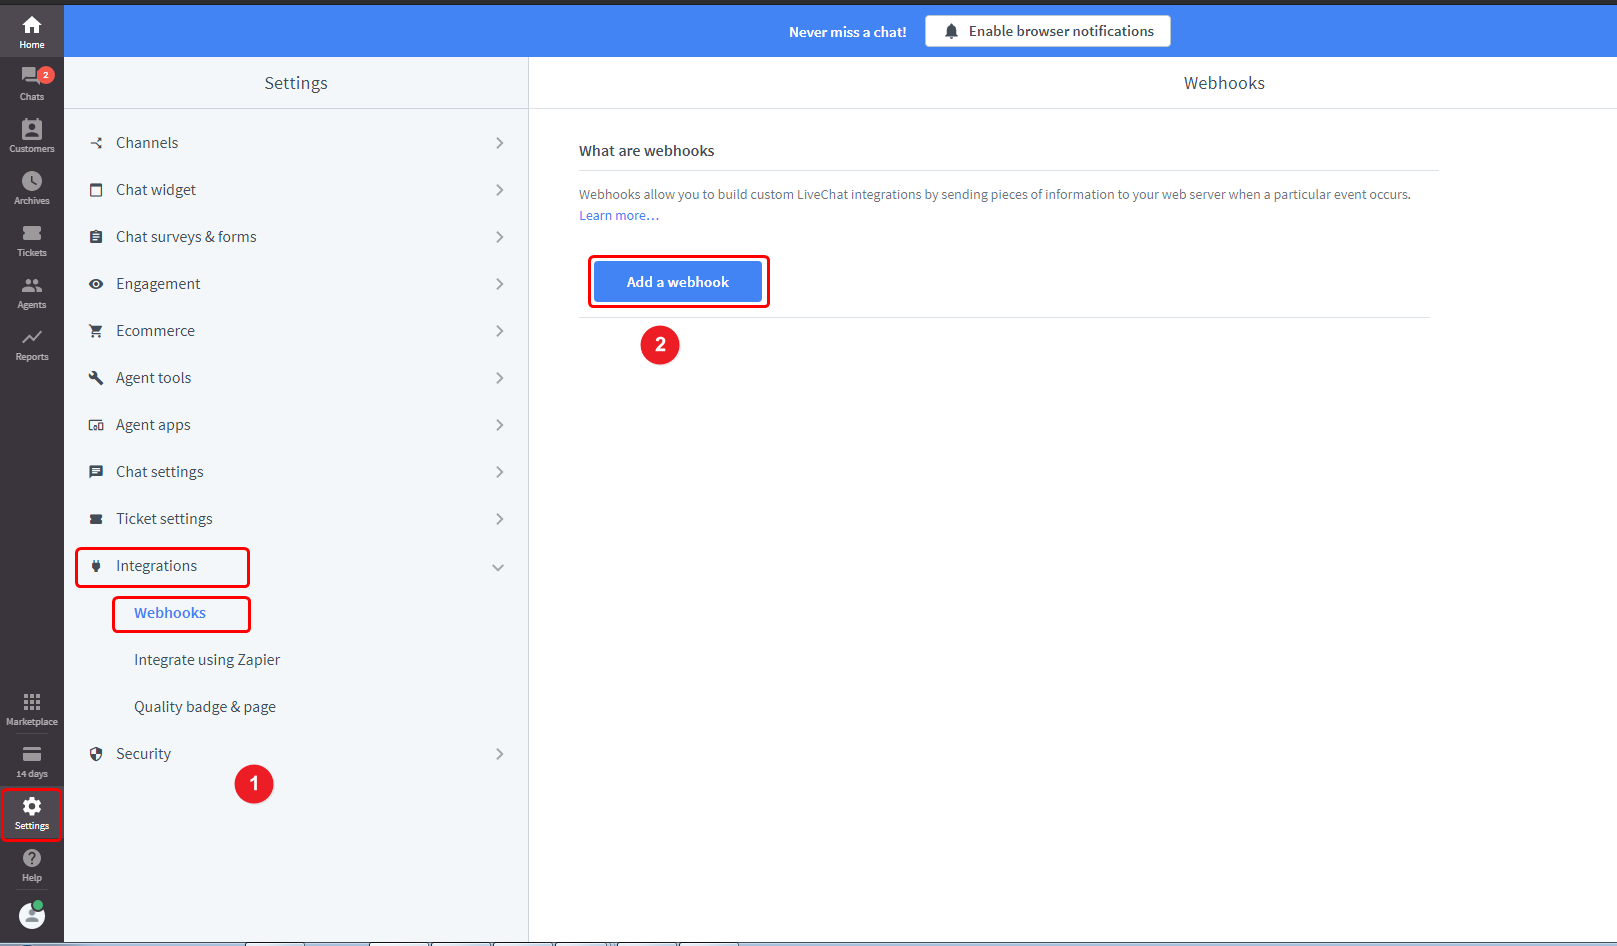Open the 14 days subscription icon
Image resolution: width=1617 pixels, height=946 pixels.
click(x=32, y=760)
